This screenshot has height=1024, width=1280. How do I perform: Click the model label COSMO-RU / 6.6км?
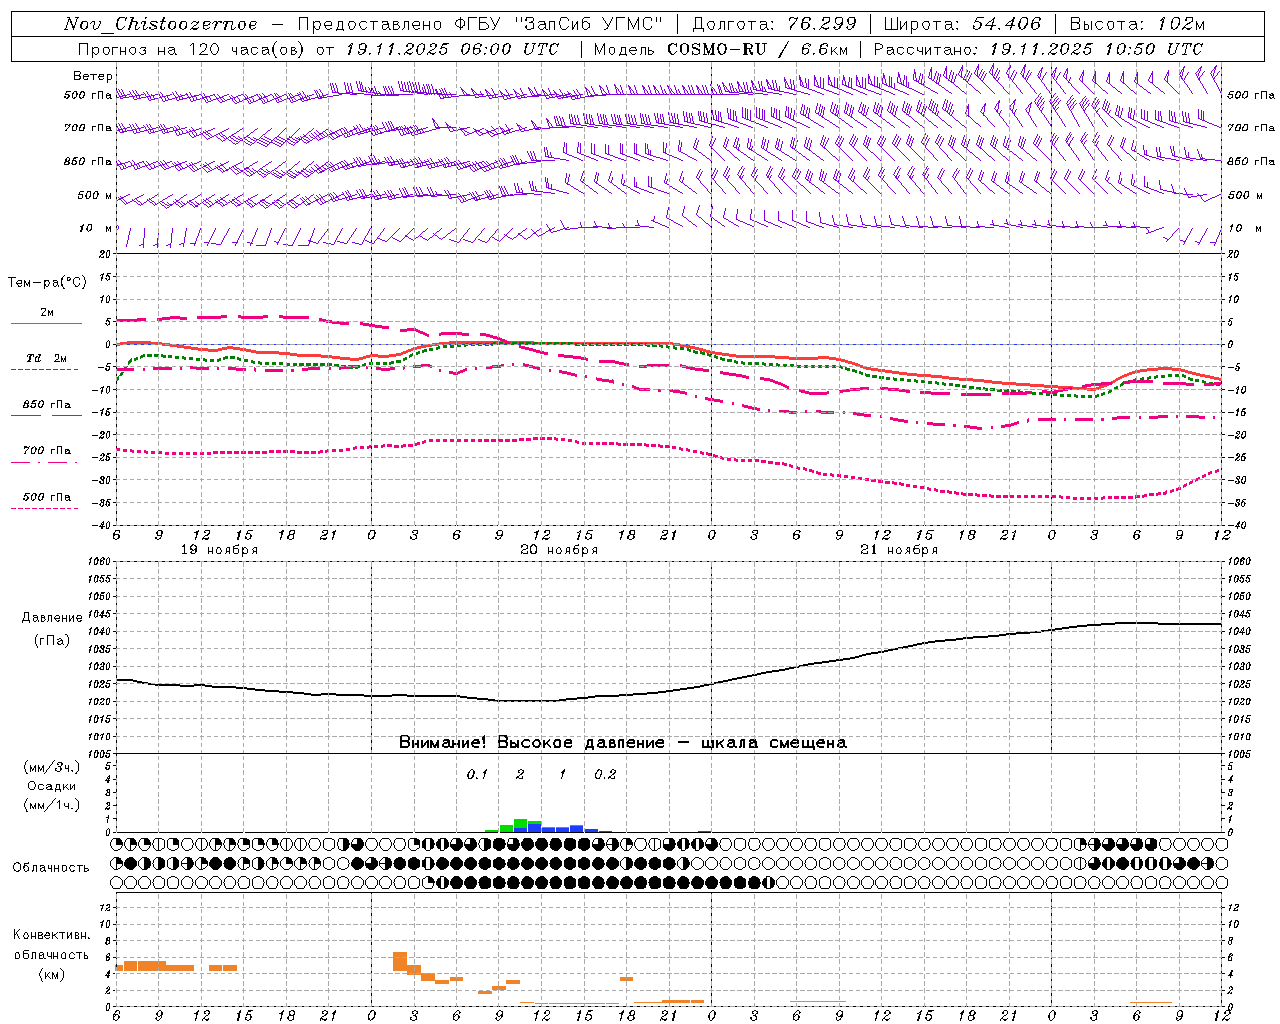coord(758,49)
